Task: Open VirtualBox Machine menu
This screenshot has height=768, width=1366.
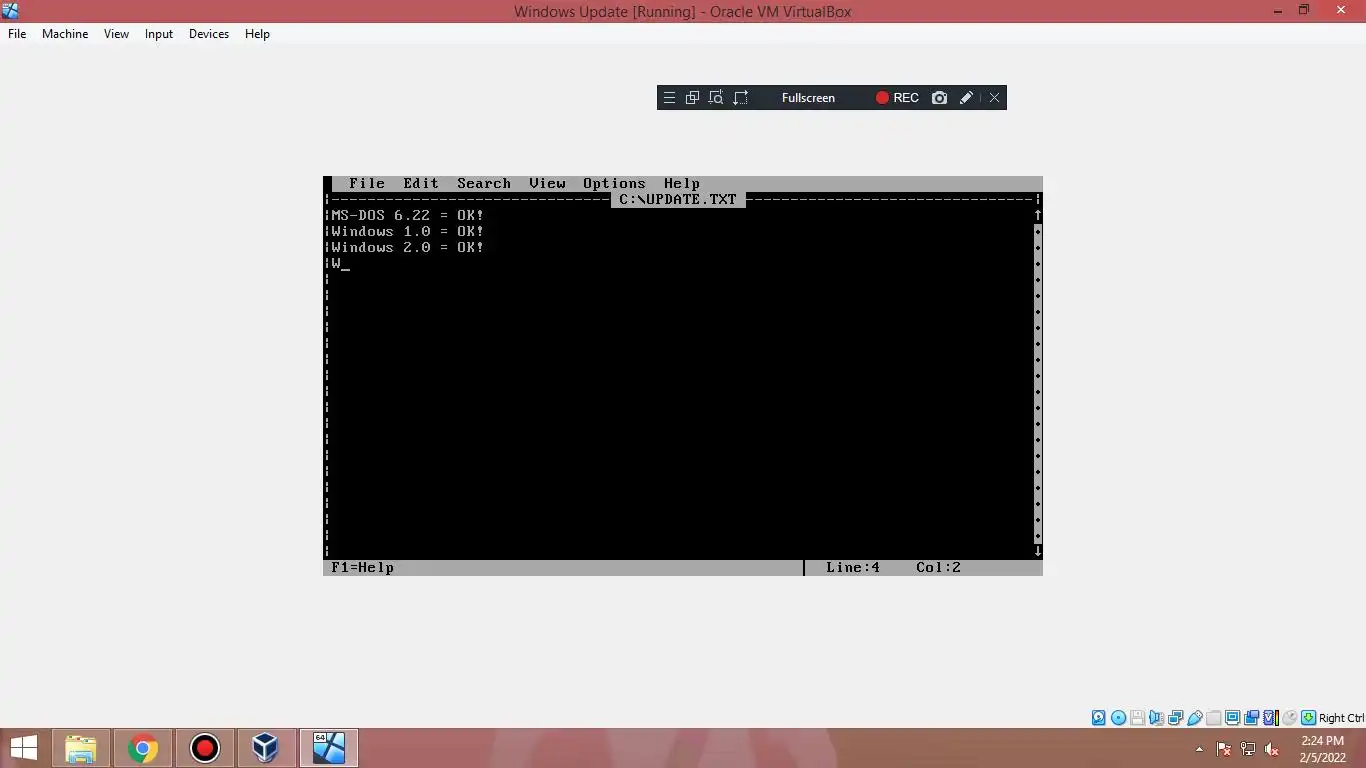Action: coord(65,33)
